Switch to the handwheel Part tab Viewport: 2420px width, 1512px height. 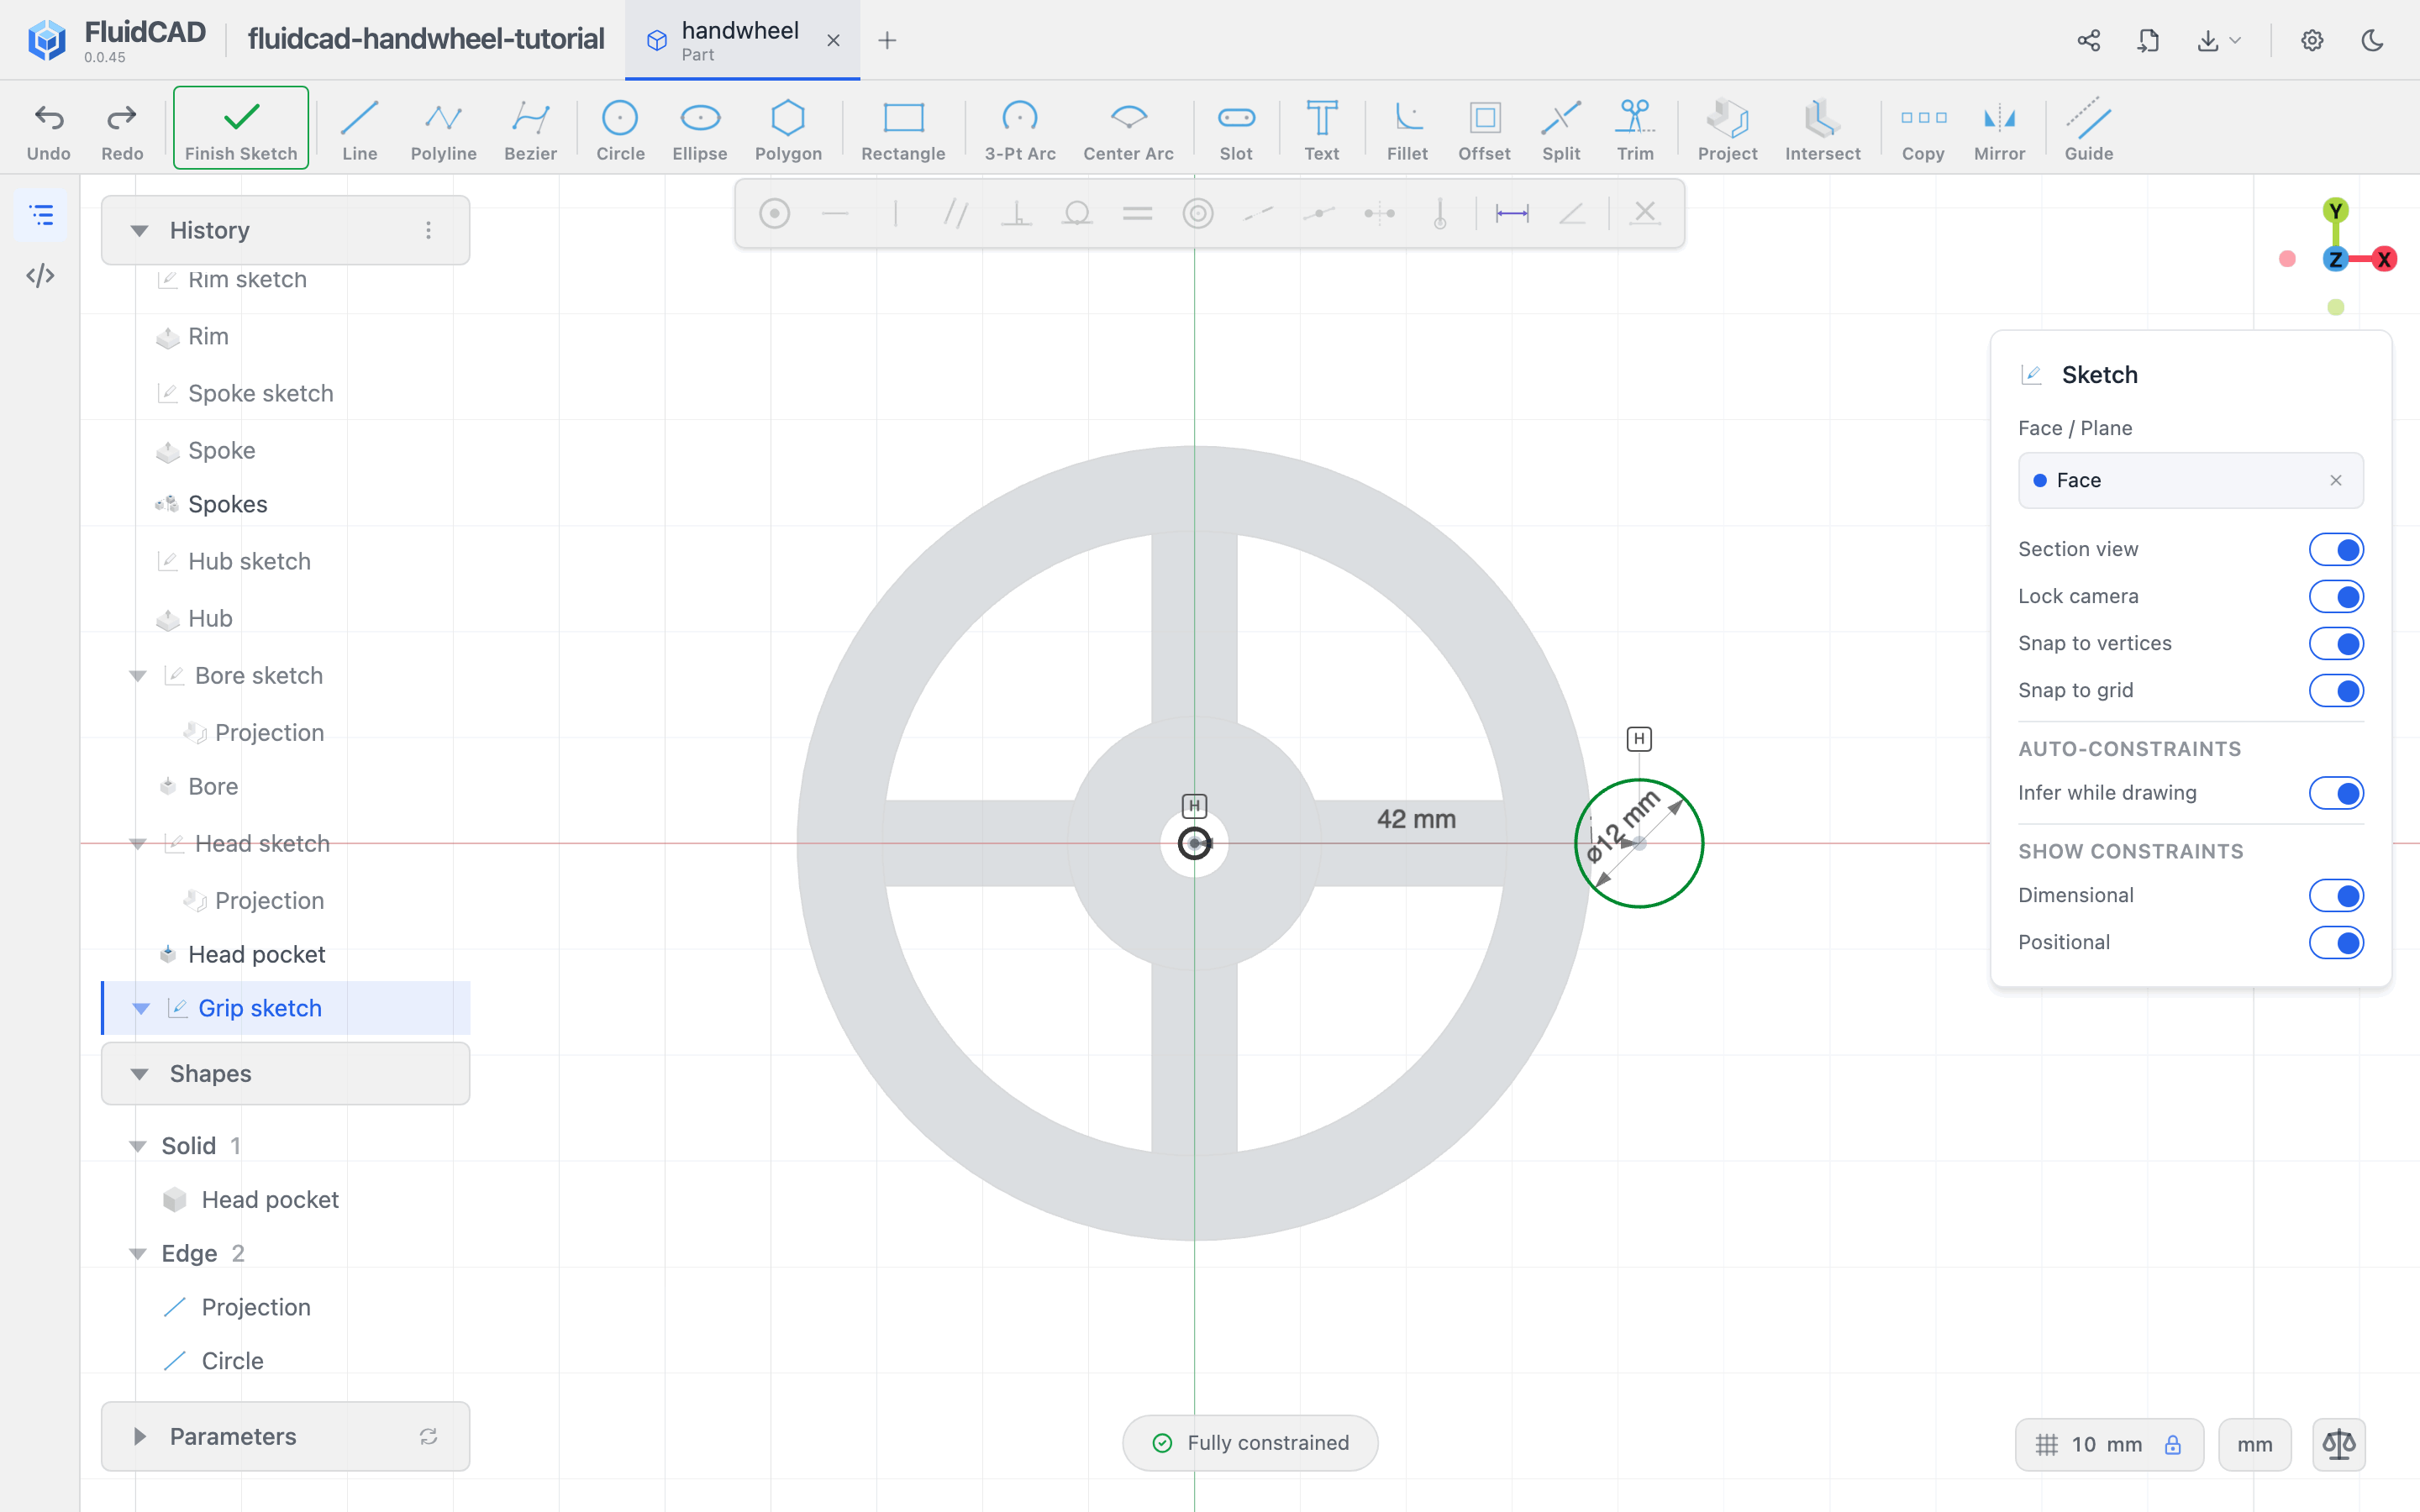coord(742,40)
